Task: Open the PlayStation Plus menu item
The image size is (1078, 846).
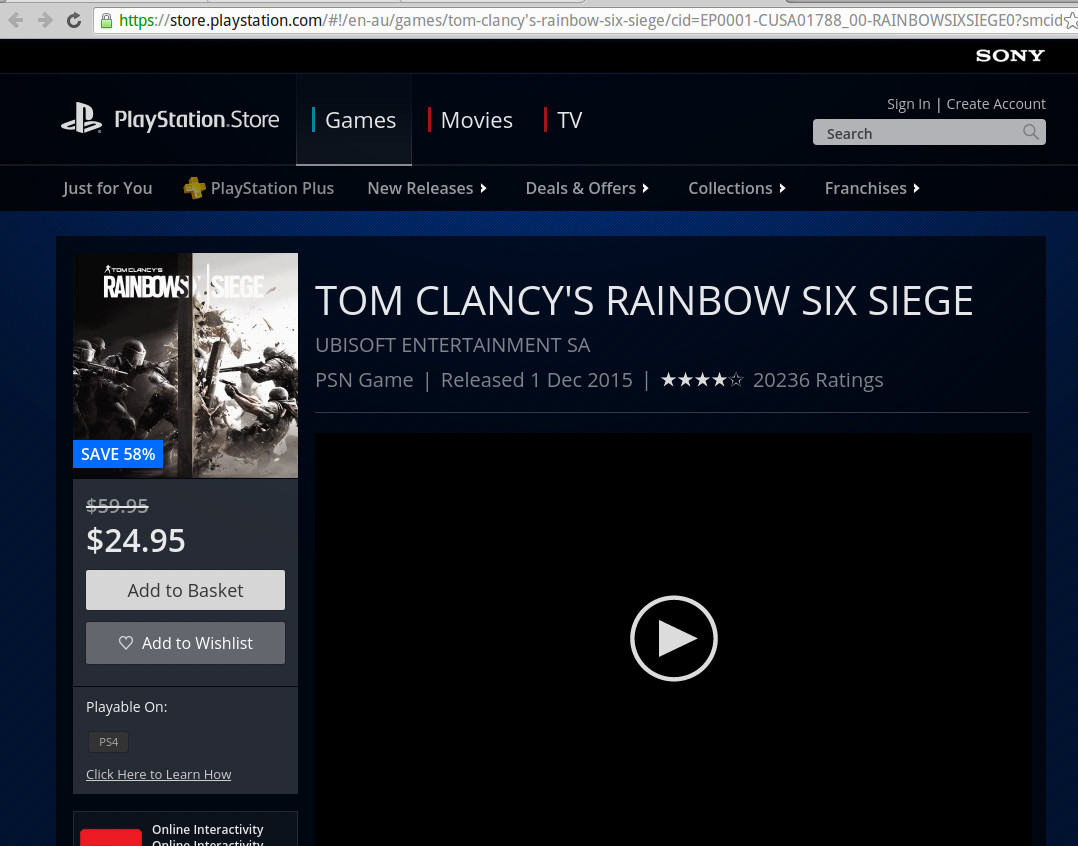Action: [258, 188]
